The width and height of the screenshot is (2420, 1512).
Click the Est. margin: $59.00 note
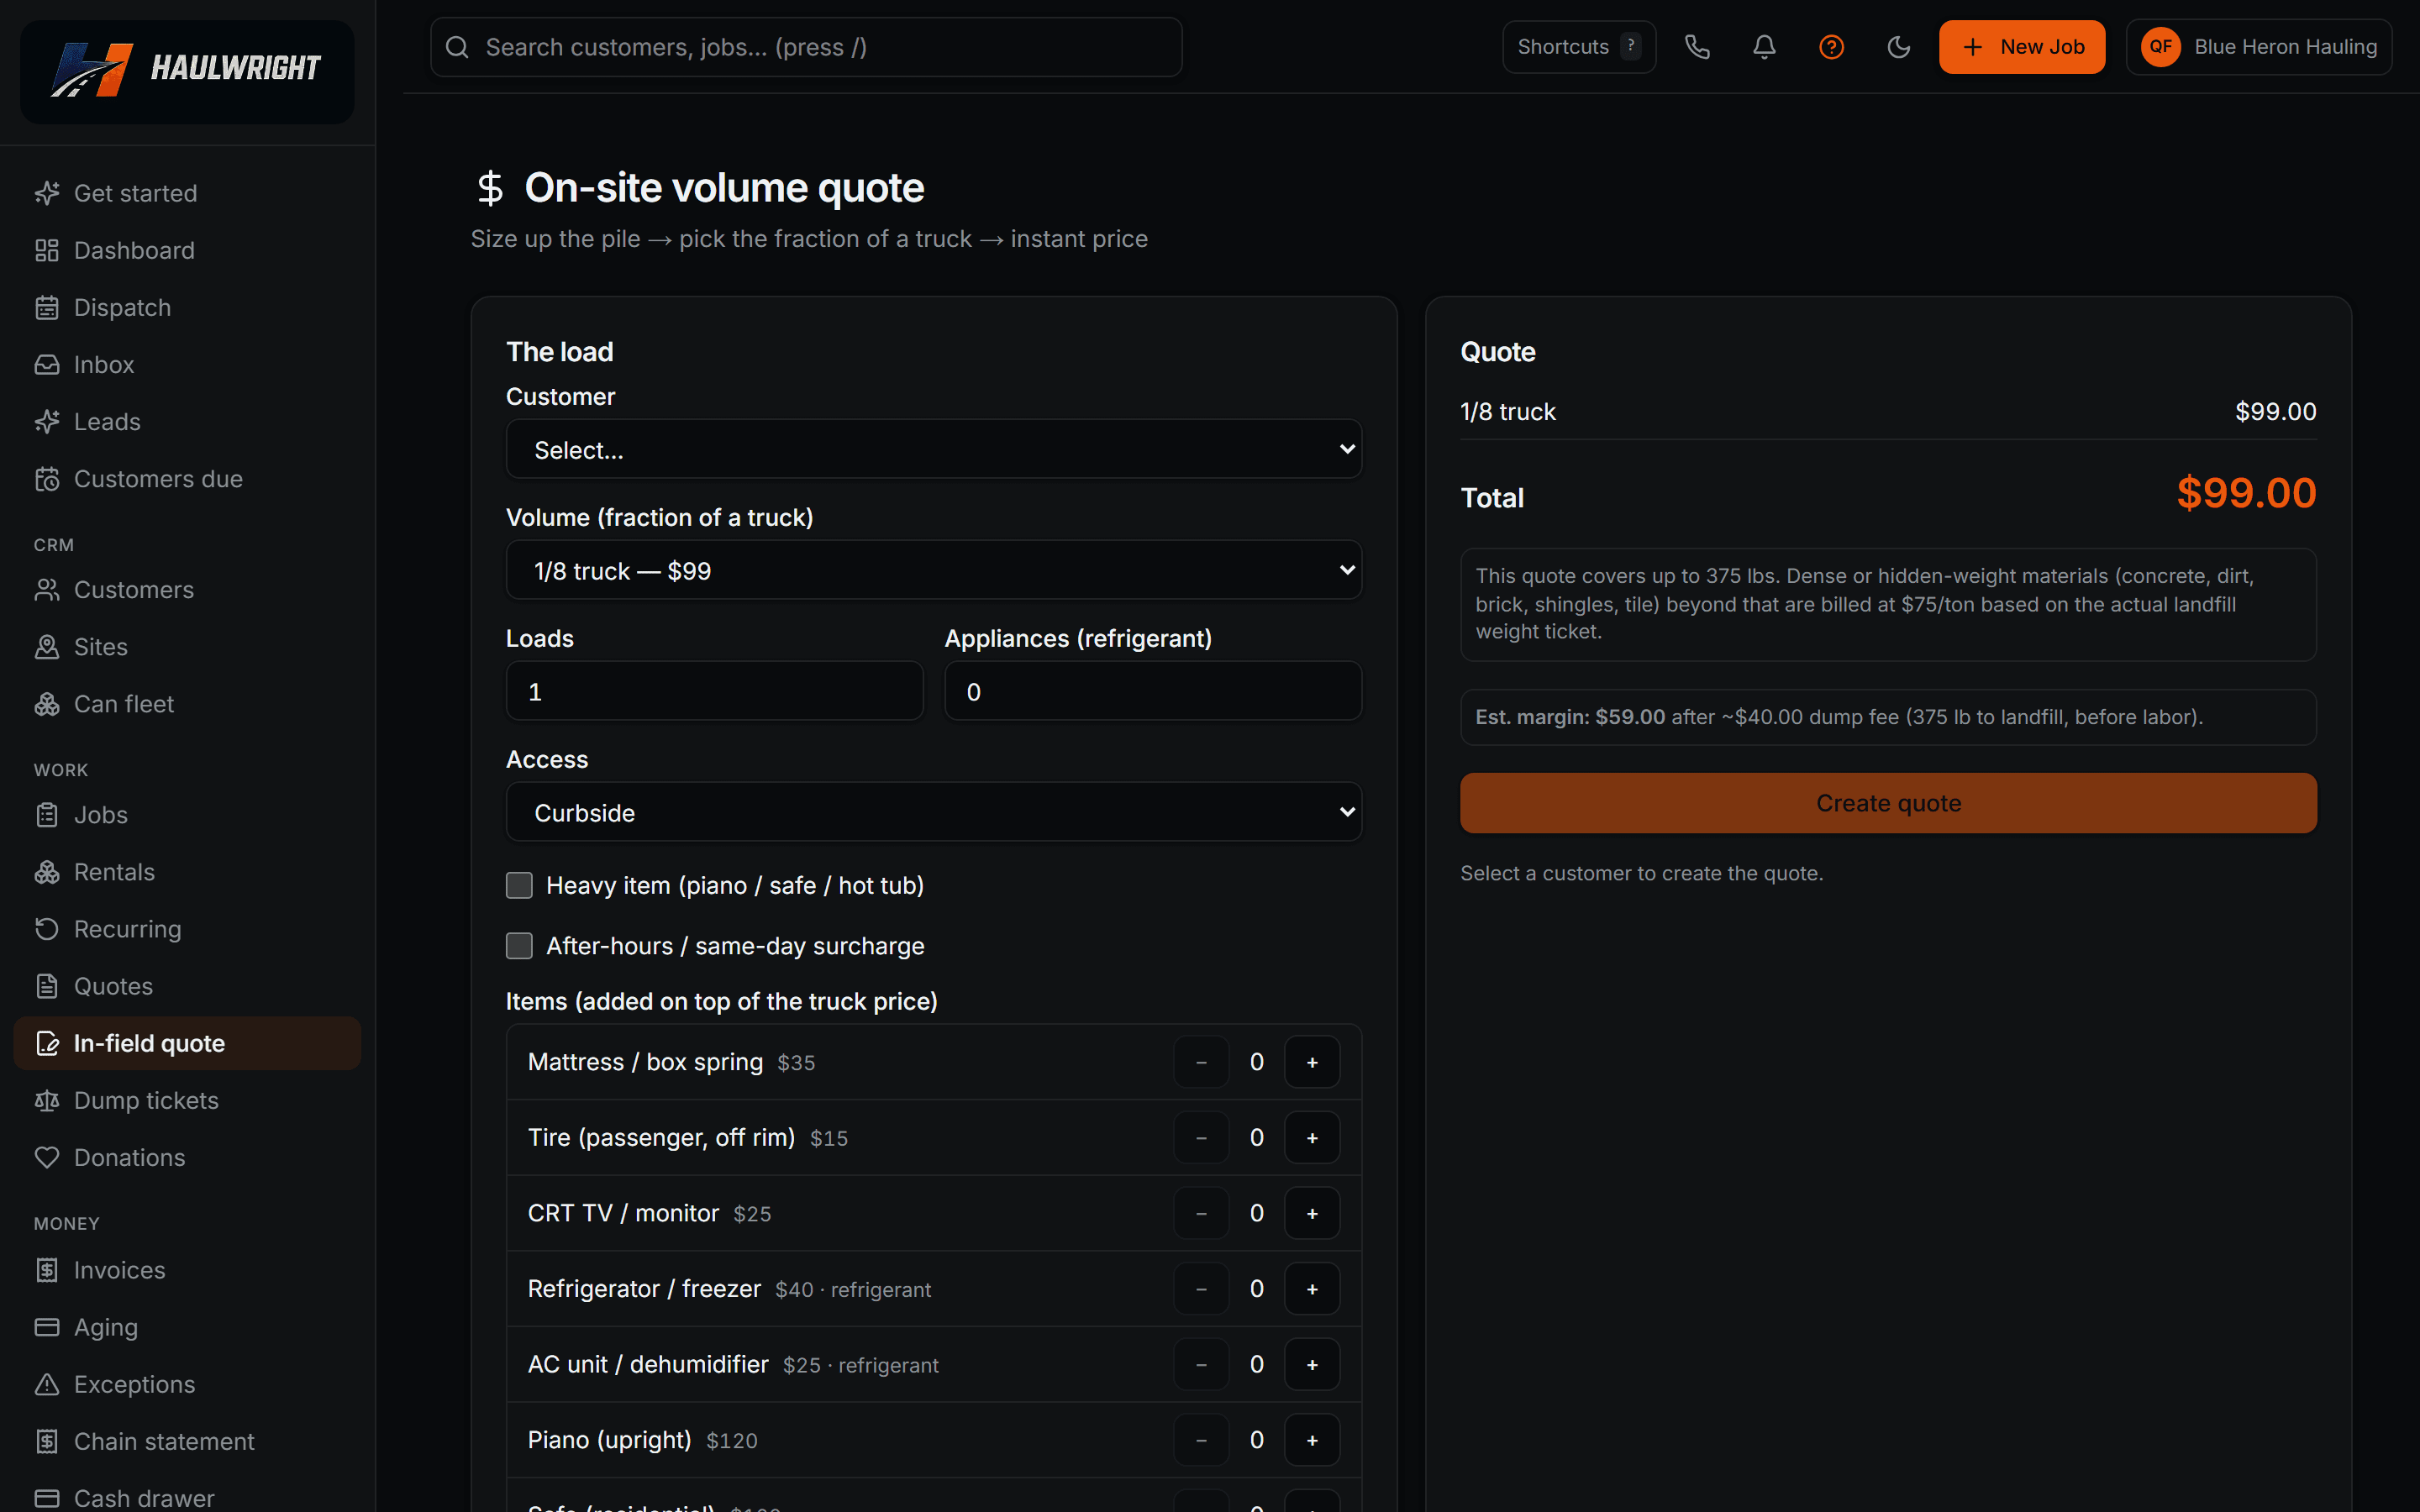point(1888,717)
